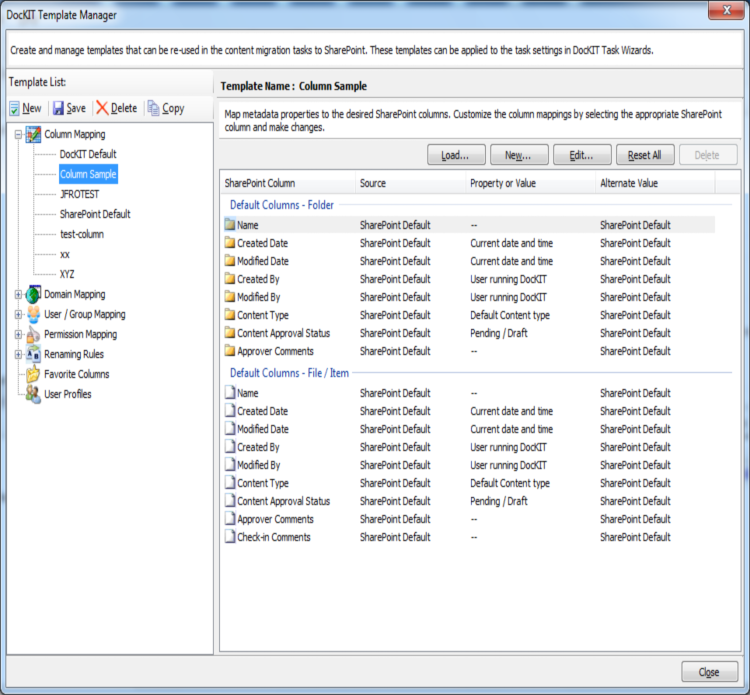The image size is (750, 695).
Task: Select the Permission Mapping icon
Action: 33,335
